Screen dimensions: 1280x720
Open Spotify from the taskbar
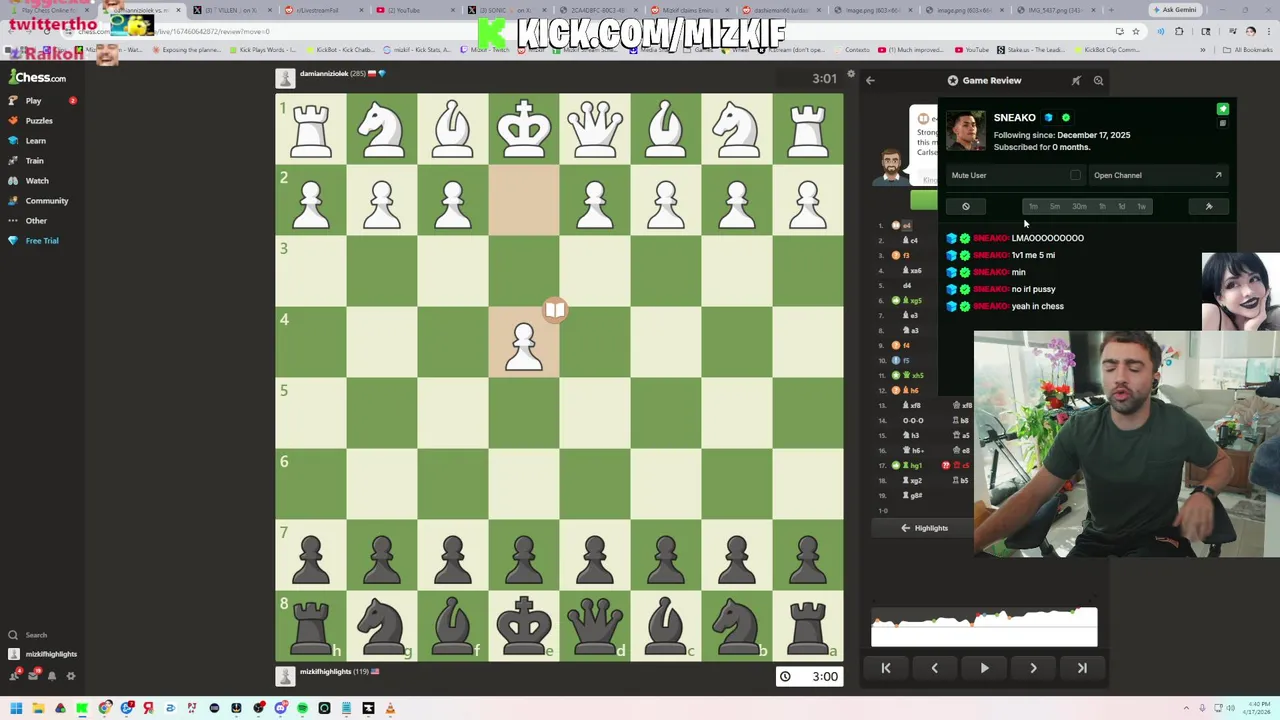coord(302,708)
